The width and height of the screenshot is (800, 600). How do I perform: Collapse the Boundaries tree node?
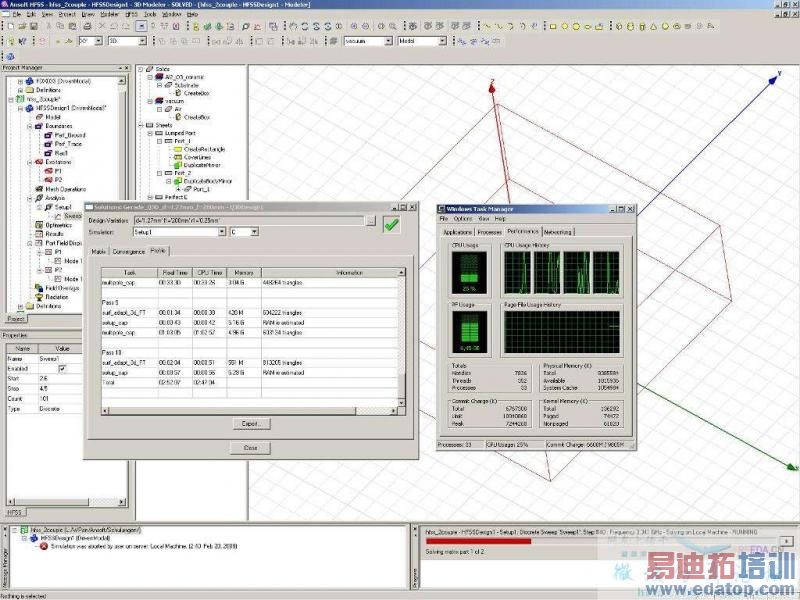30,126
